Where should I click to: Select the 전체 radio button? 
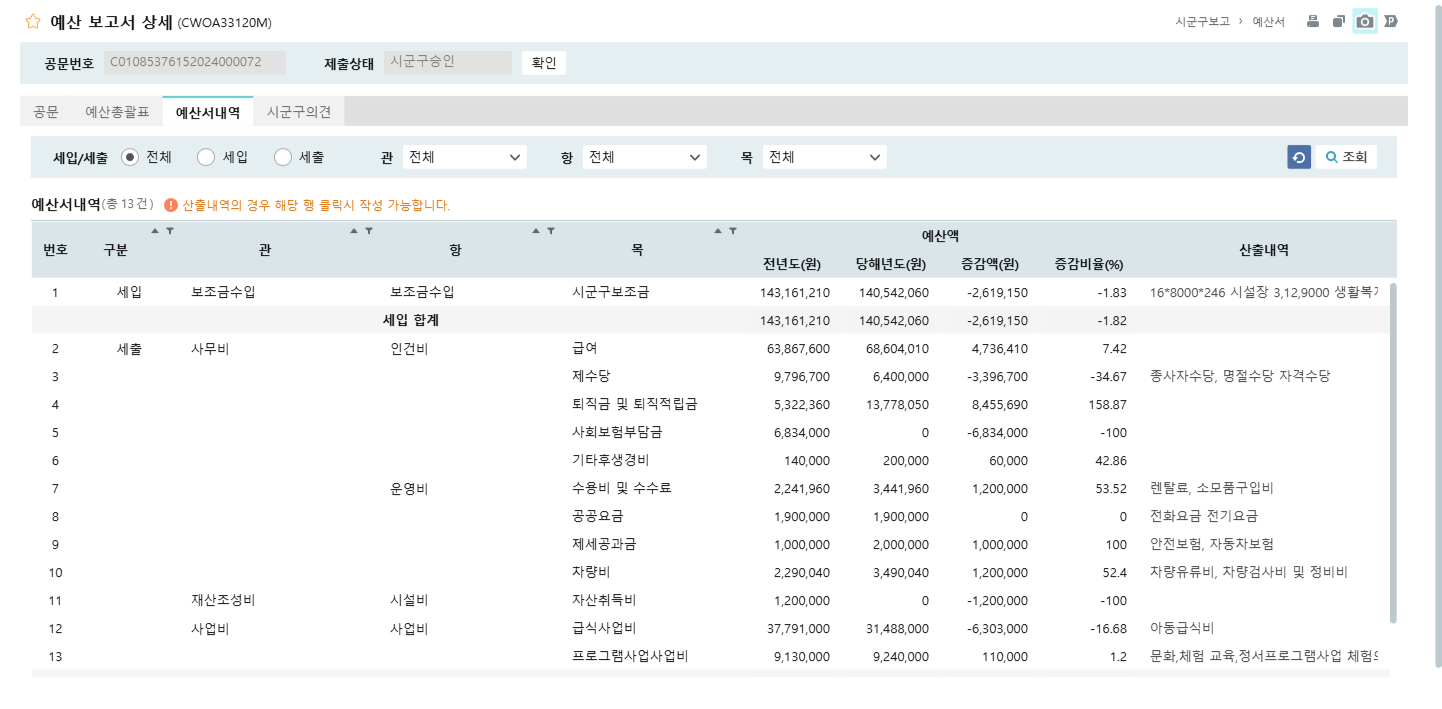(x=130, y=157)
